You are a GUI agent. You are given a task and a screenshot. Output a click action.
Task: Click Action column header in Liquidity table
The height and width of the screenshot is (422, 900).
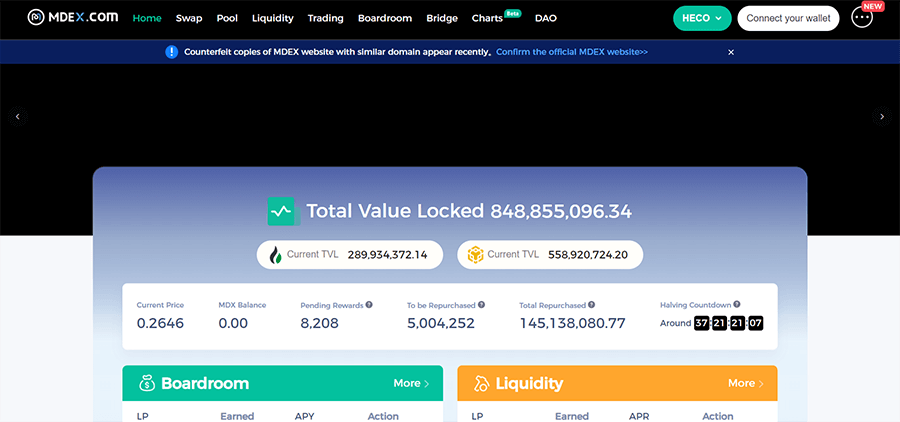click(717, 416)
